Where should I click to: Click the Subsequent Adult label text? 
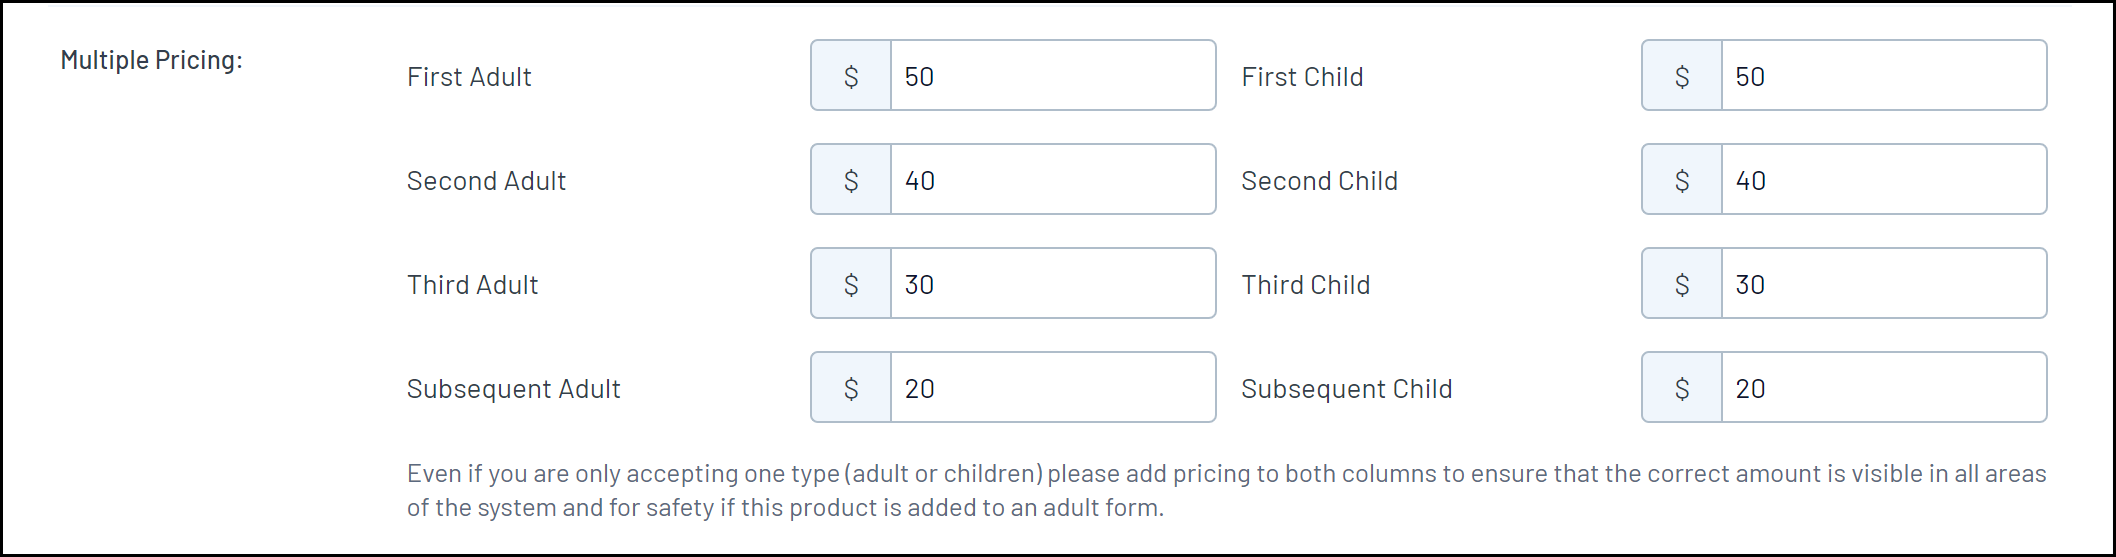coord(513,389)
